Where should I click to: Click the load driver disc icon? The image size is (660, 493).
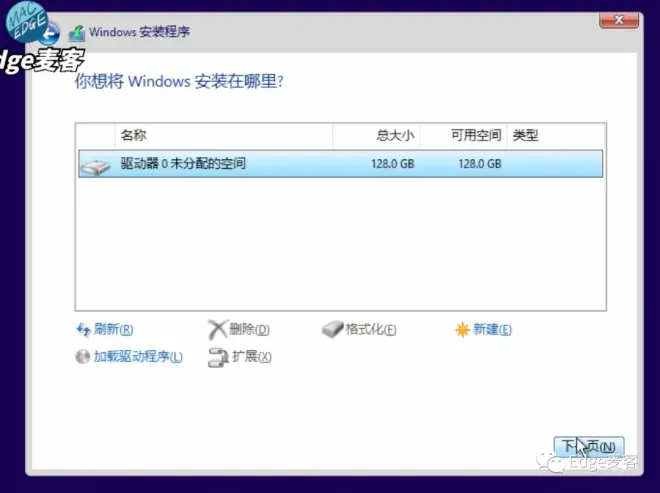(x=82, y=357)
